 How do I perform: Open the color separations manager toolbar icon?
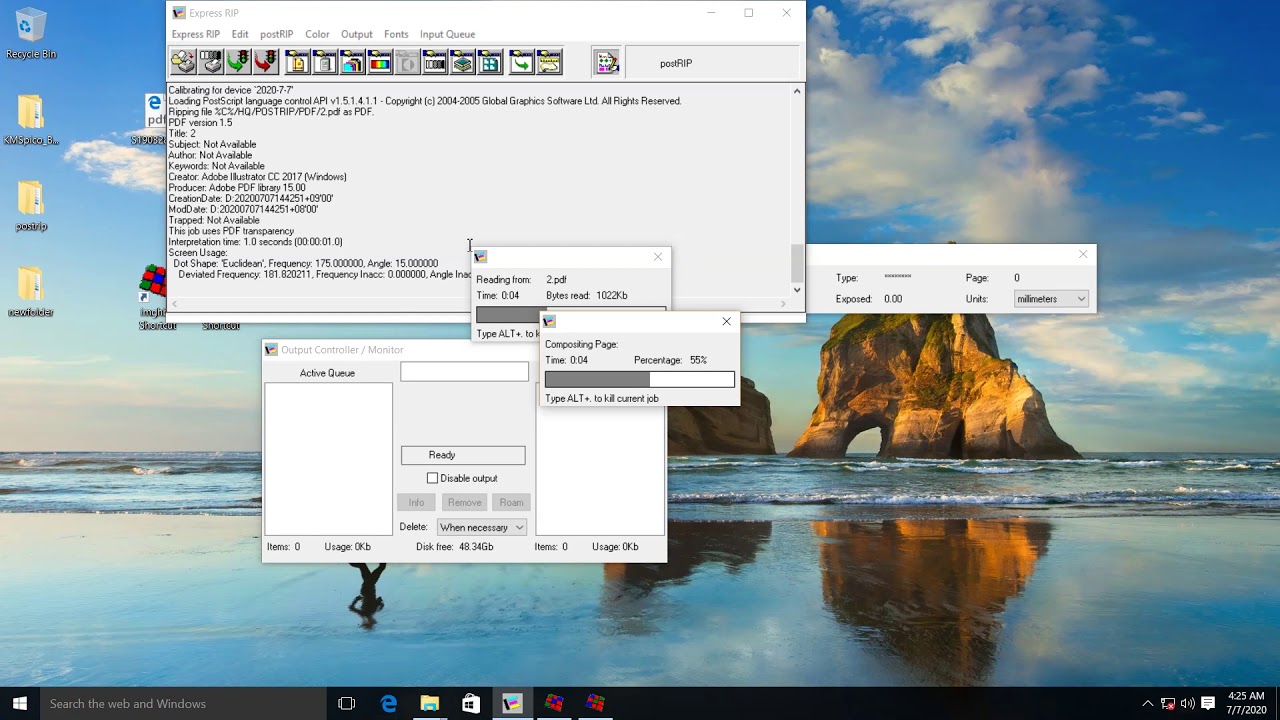[352, 63]
